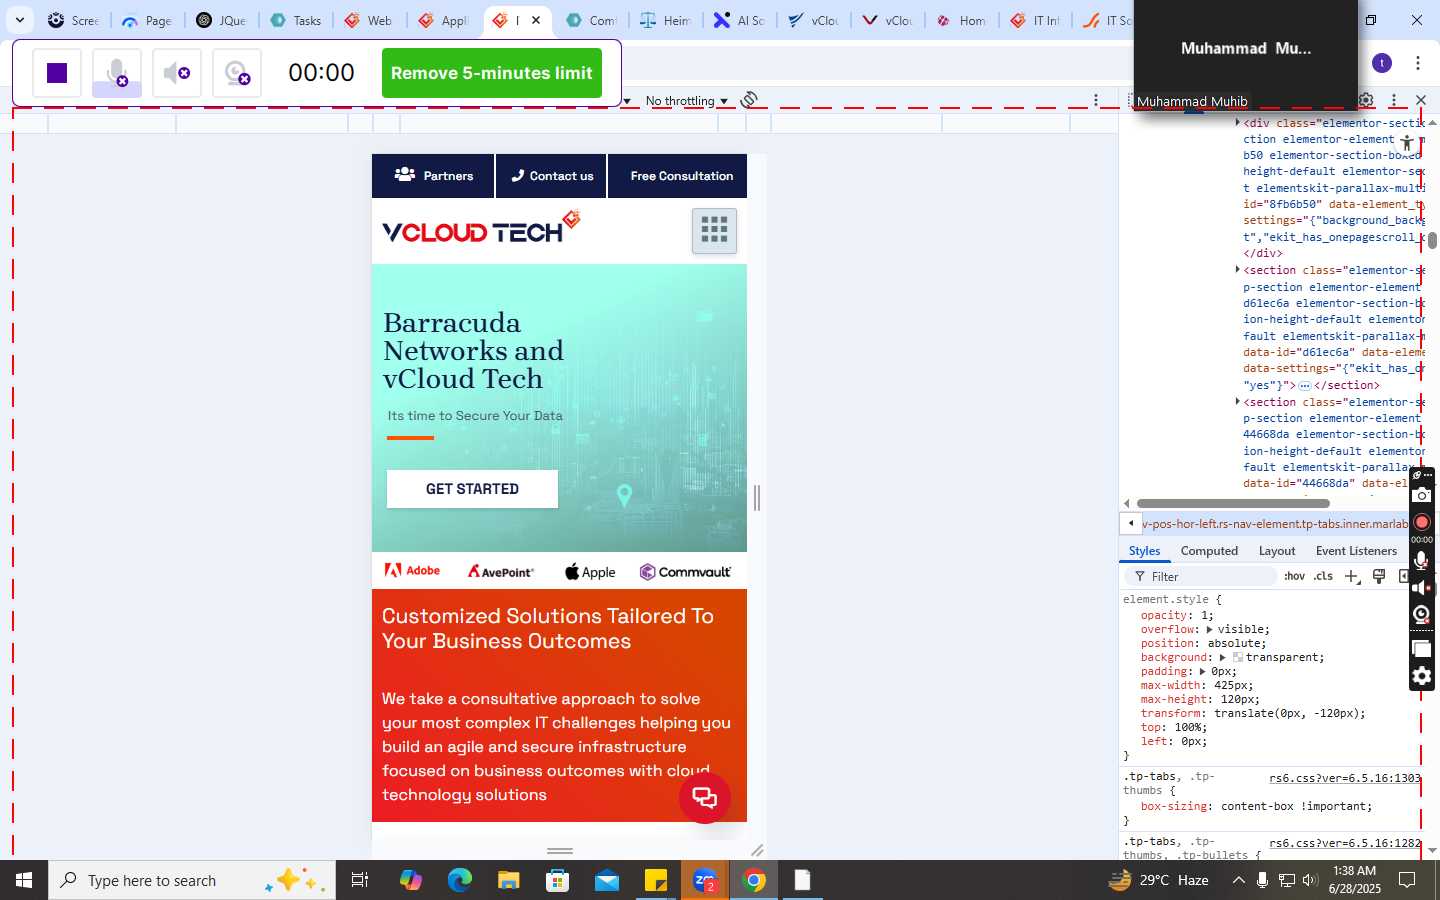Open transparent background color swatch

pos(1238,658)
